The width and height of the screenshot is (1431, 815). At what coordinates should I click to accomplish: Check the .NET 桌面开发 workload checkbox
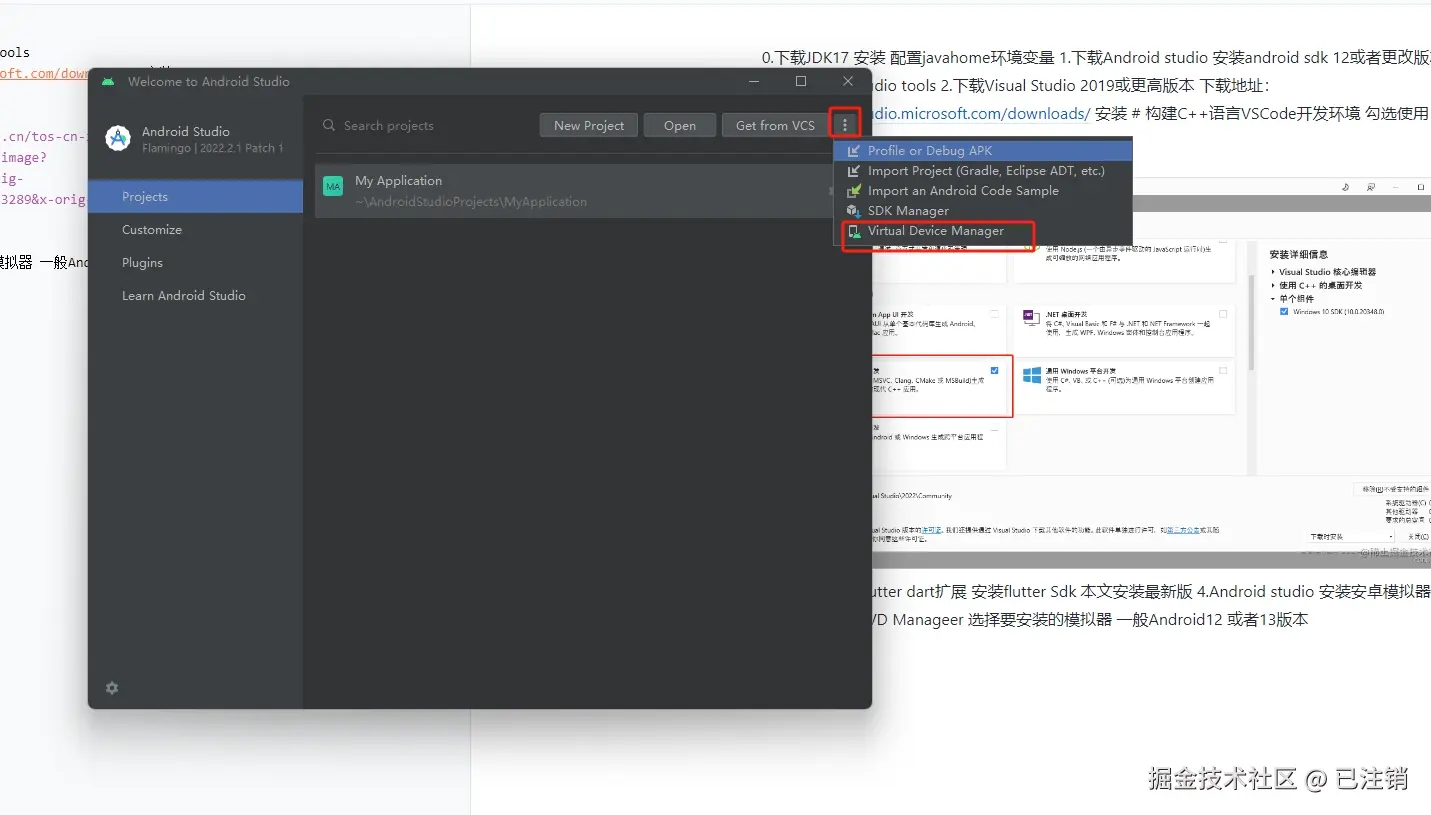(x=1223, y=314)
